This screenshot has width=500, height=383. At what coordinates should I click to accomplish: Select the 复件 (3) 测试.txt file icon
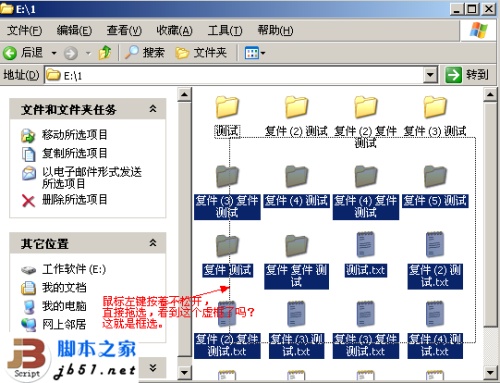(x=296, y=314)
